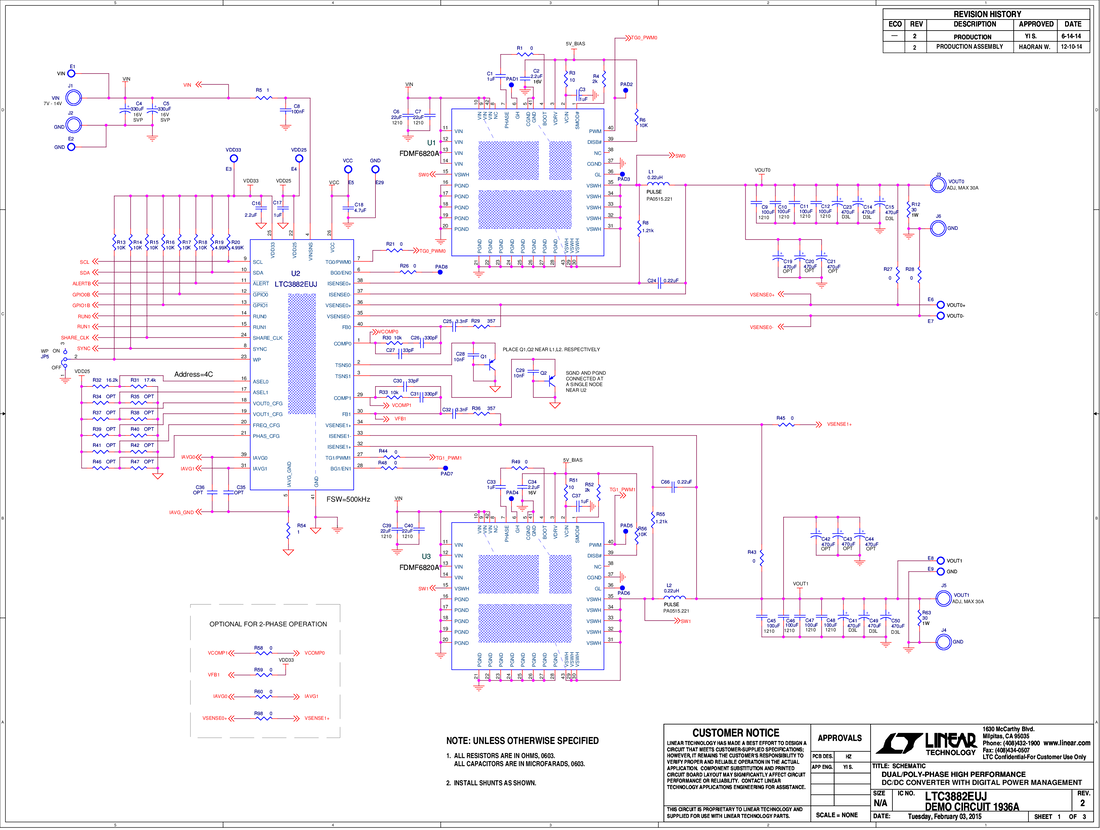
Task: Click the Linear Technology logo
Action: pos(926,744)
